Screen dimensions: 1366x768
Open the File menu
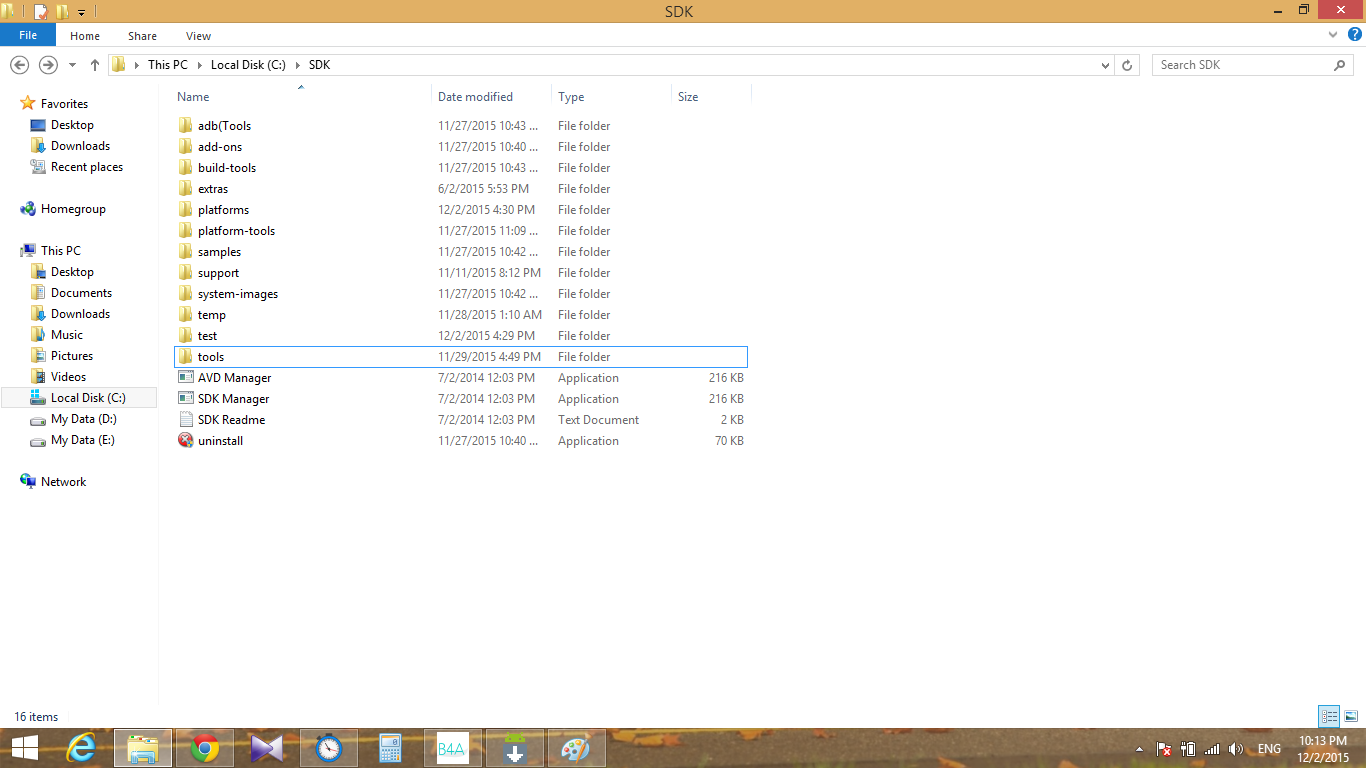(x=28, y=35)
